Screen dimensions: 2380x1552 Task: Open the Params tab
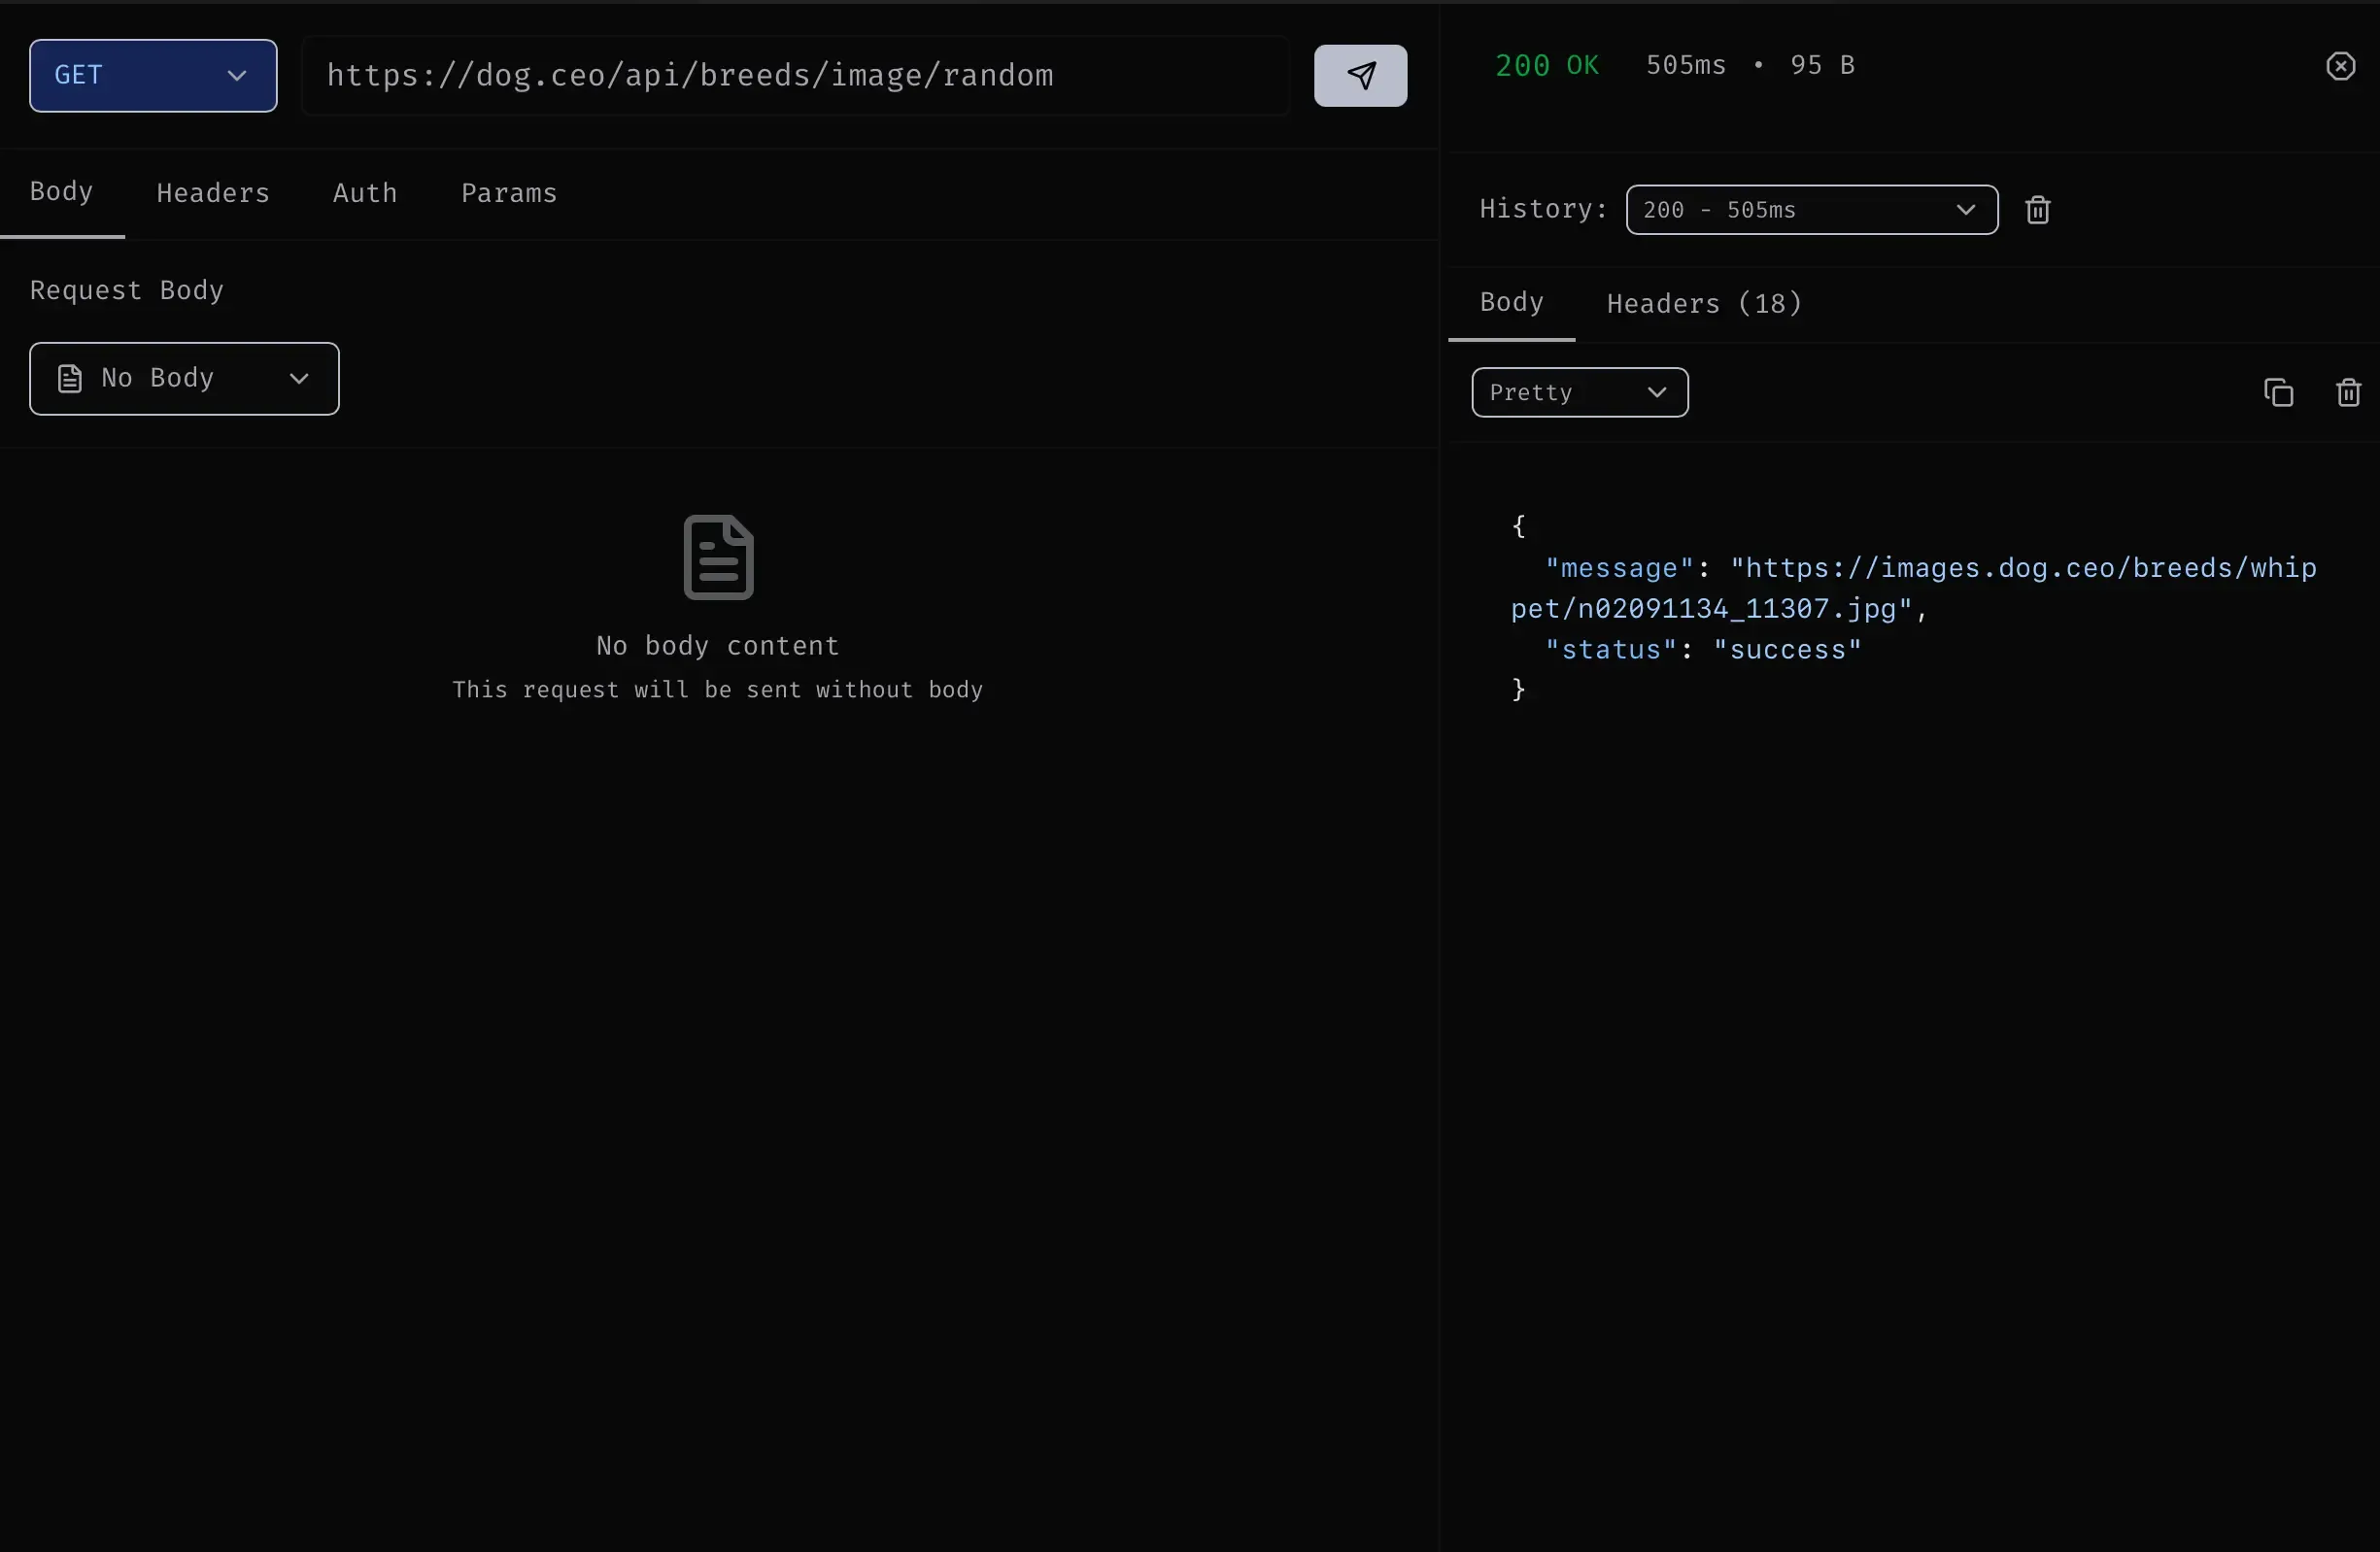(x=509, y=193)
